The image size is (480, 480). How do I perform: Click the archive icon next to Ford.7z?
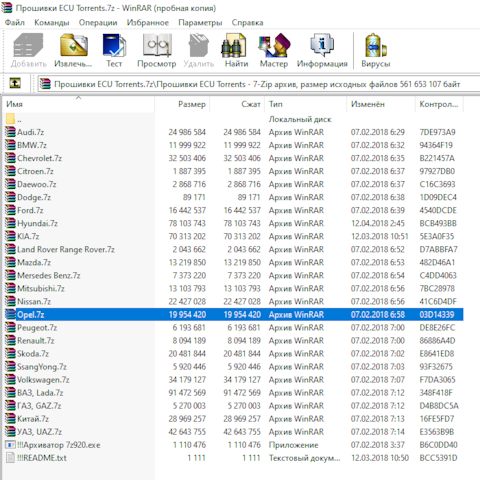click(10, 210)
